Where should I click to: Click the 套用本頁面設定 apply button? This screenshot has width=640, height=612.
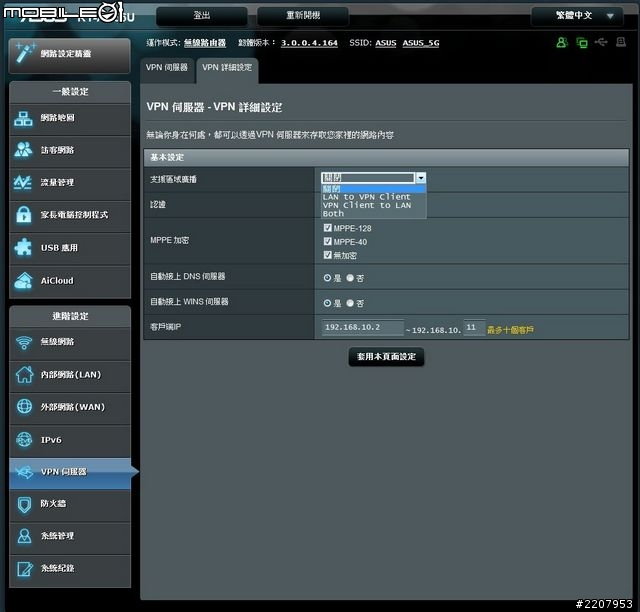pos(386,357)
